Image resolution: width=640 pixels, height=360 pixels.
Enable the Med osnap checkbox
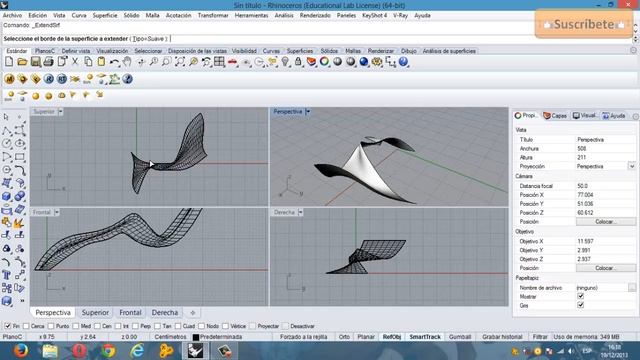point(76,326)
